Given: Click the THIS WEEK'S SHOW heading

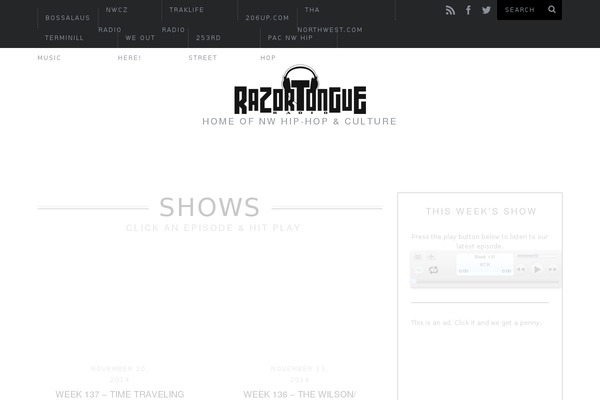Looking at the screenshot, I should (481, 211).
